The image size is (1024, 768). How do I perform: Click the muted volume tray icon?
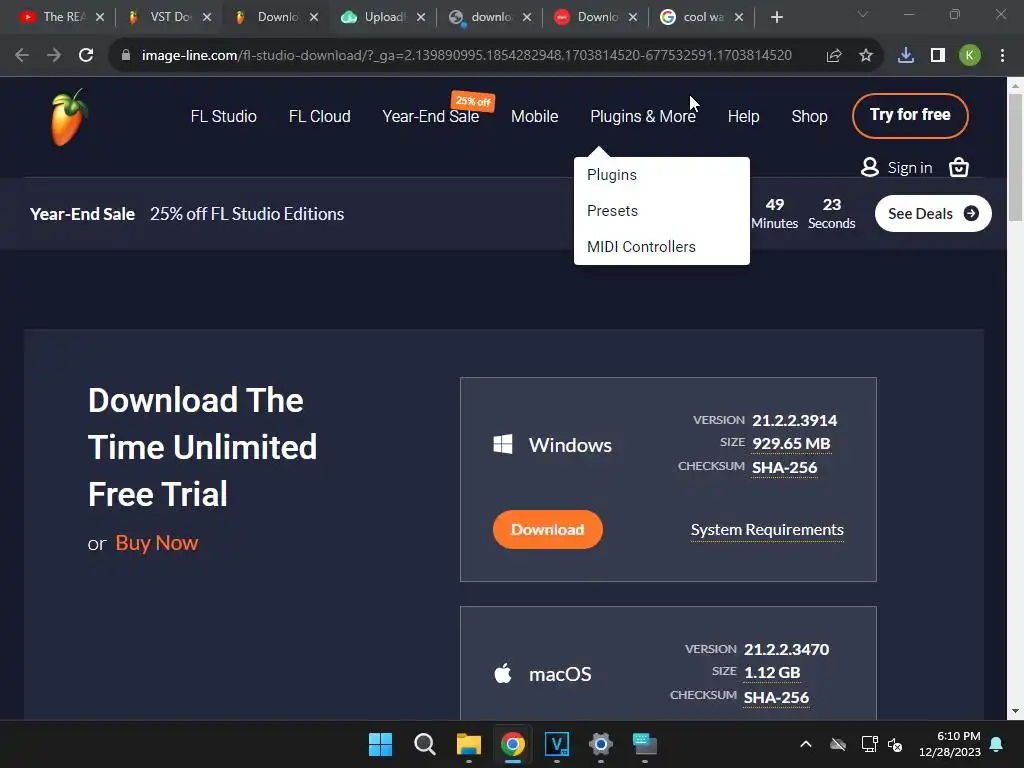895,744
